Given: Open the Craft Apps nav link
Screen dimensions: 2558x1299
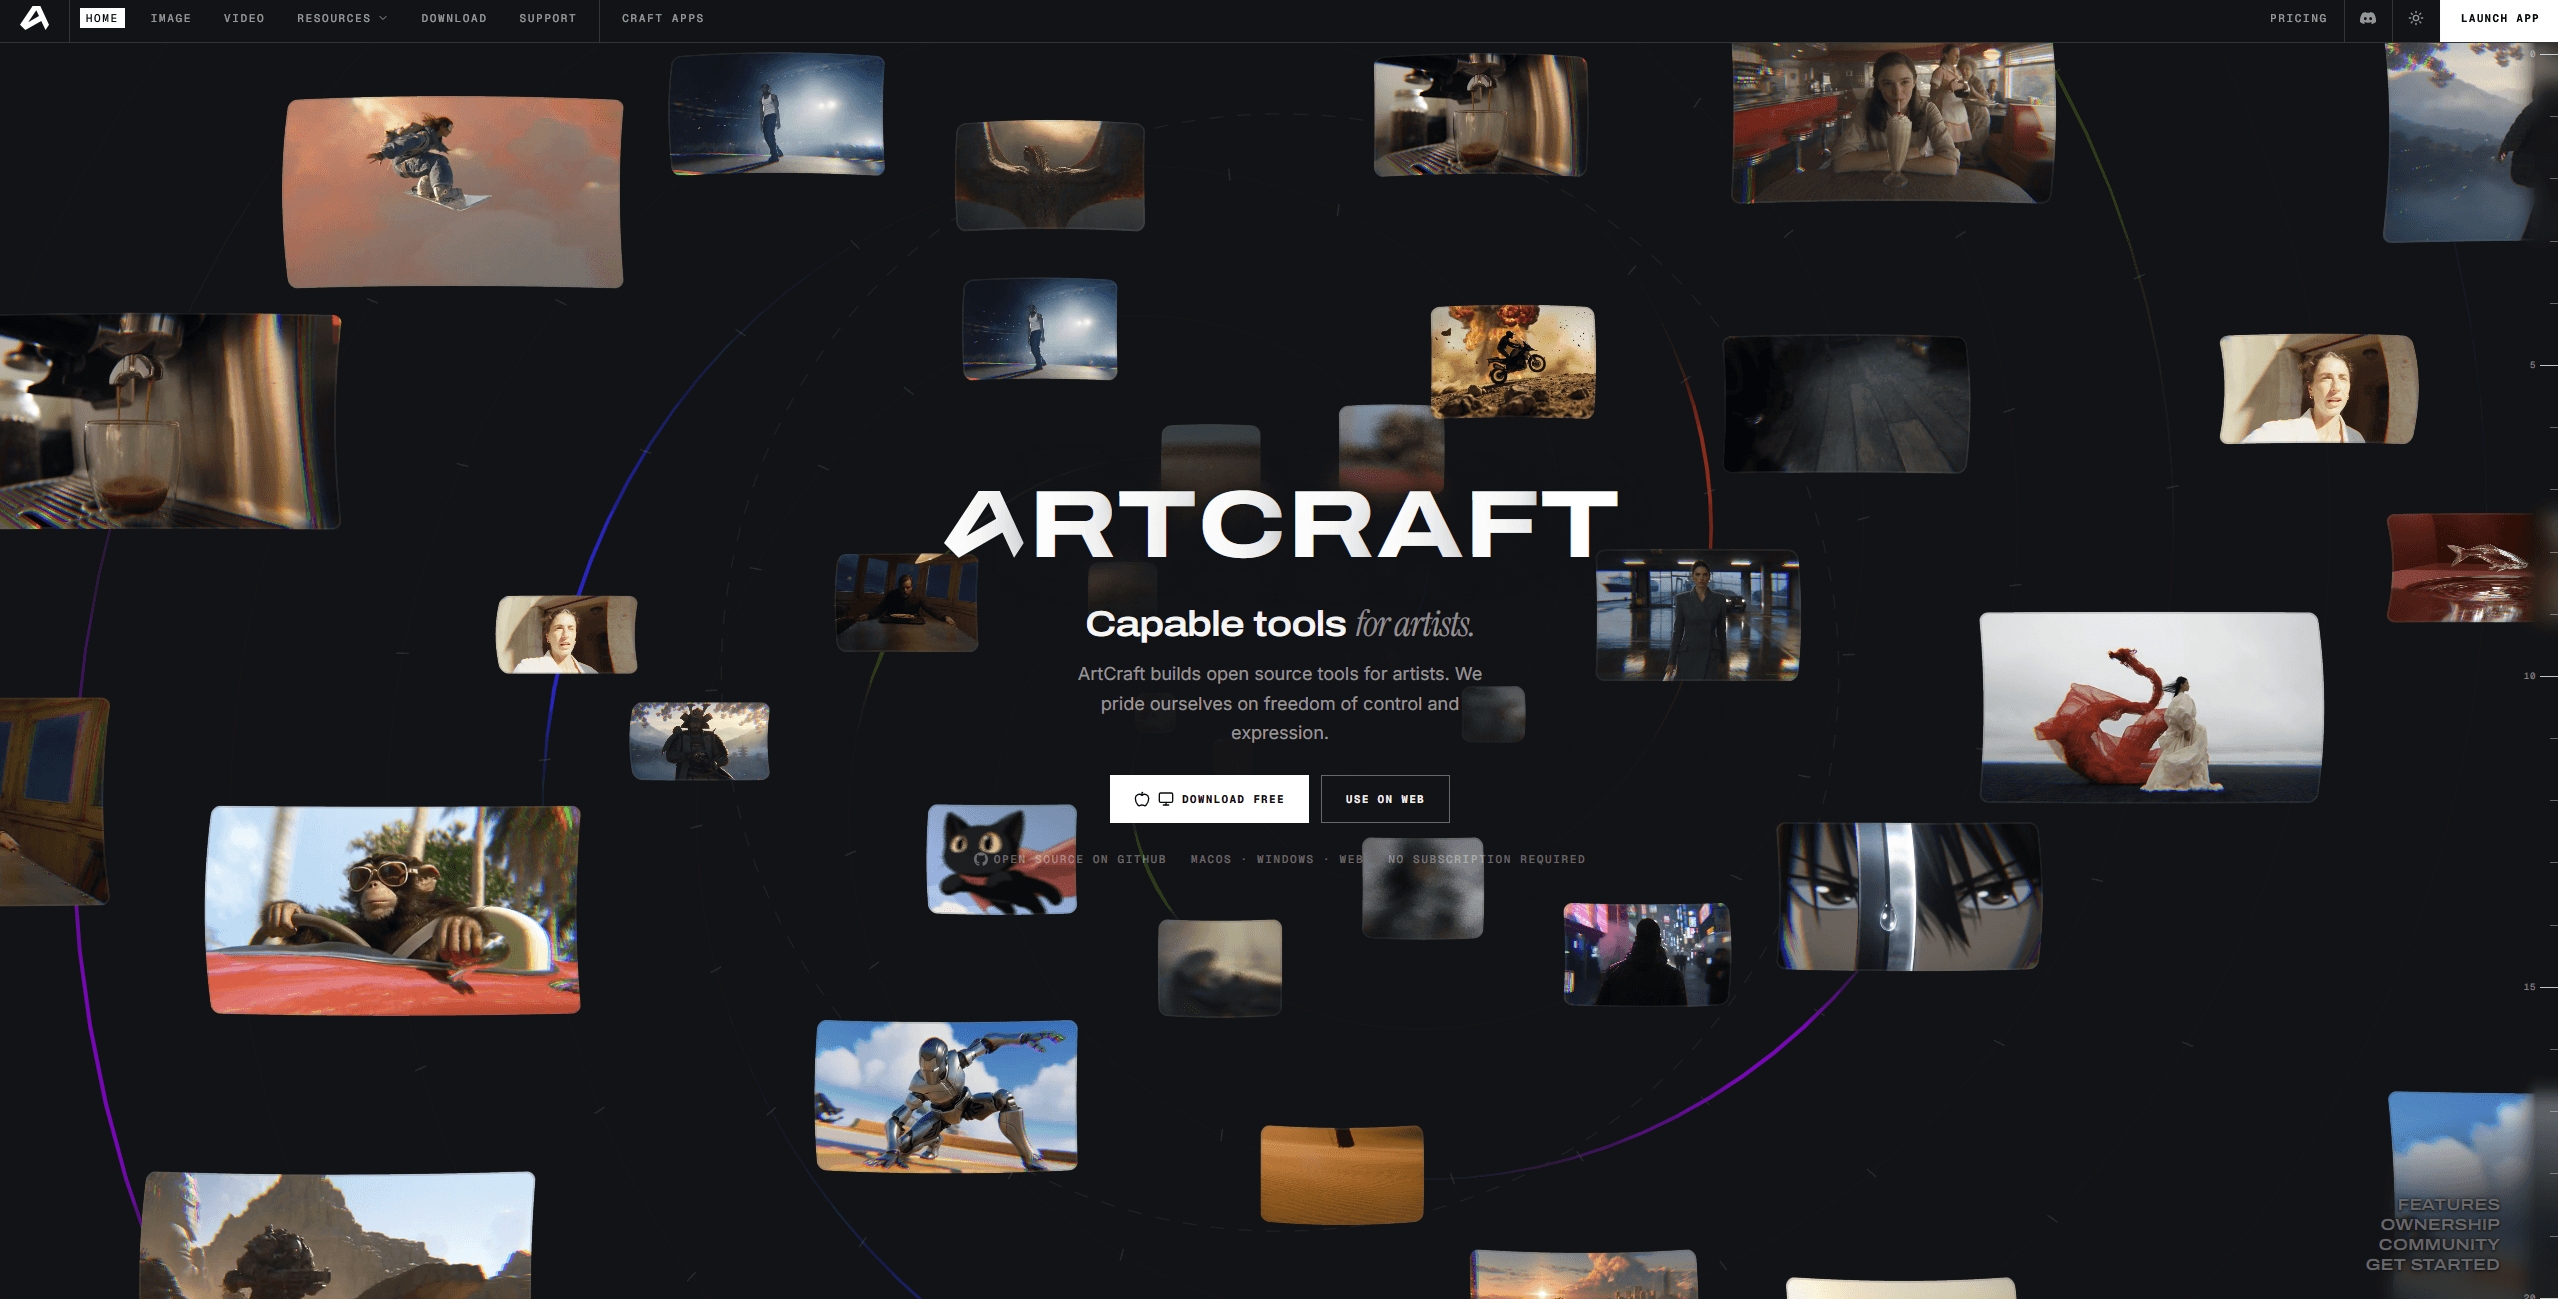Looking at the screenshot, I should click(663, 18).
